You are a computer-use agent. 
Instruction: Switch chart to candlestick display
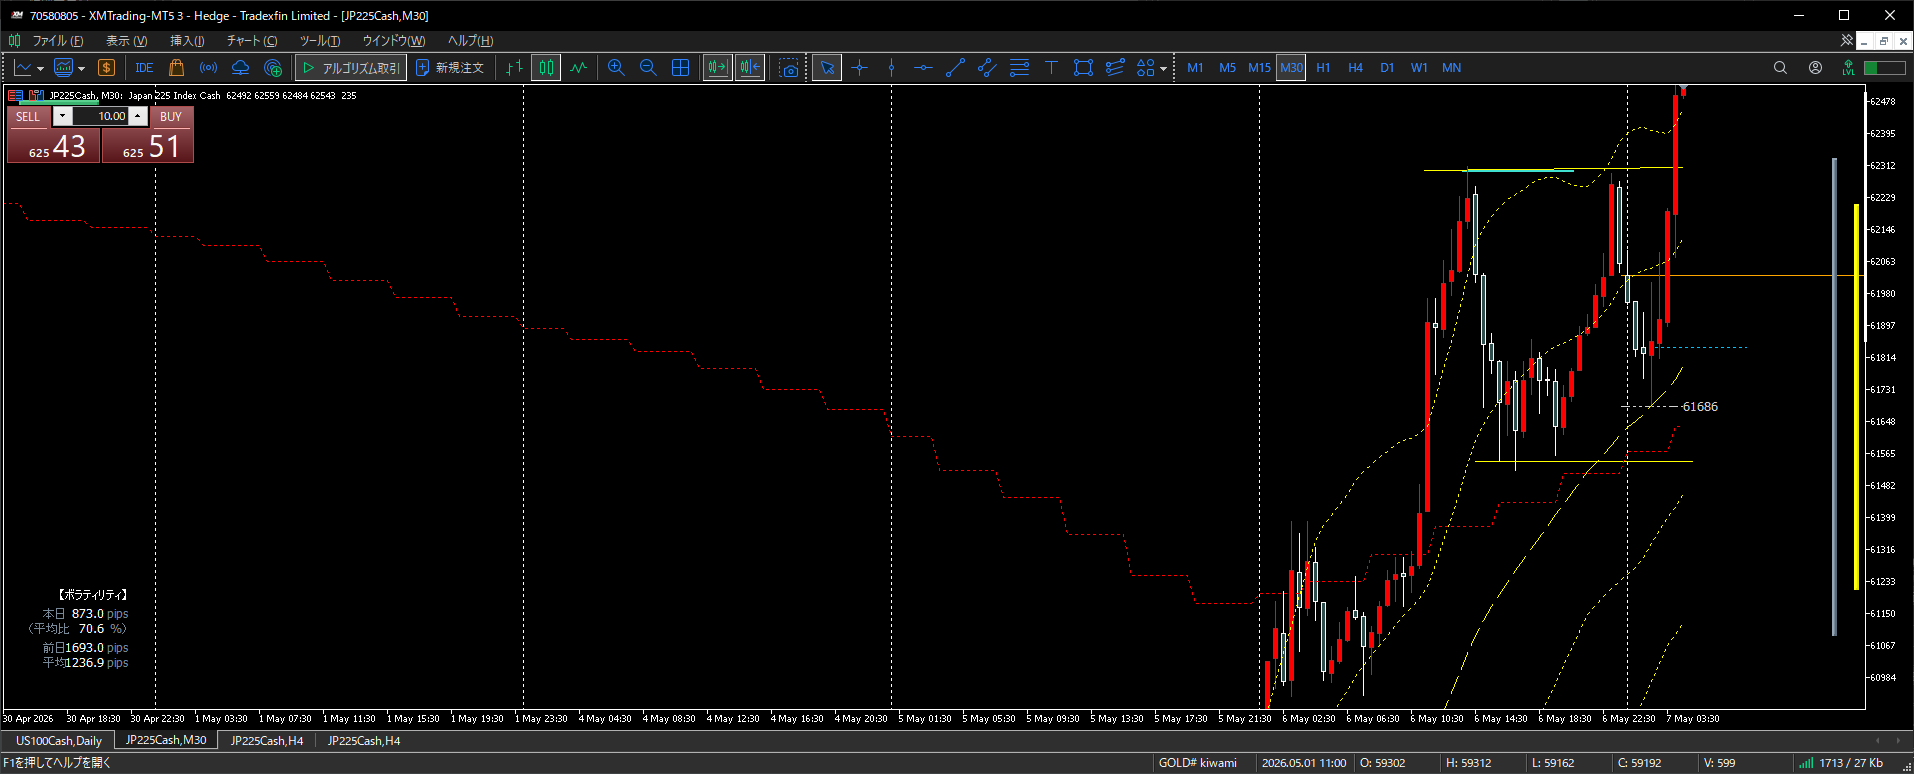[546, 68]
